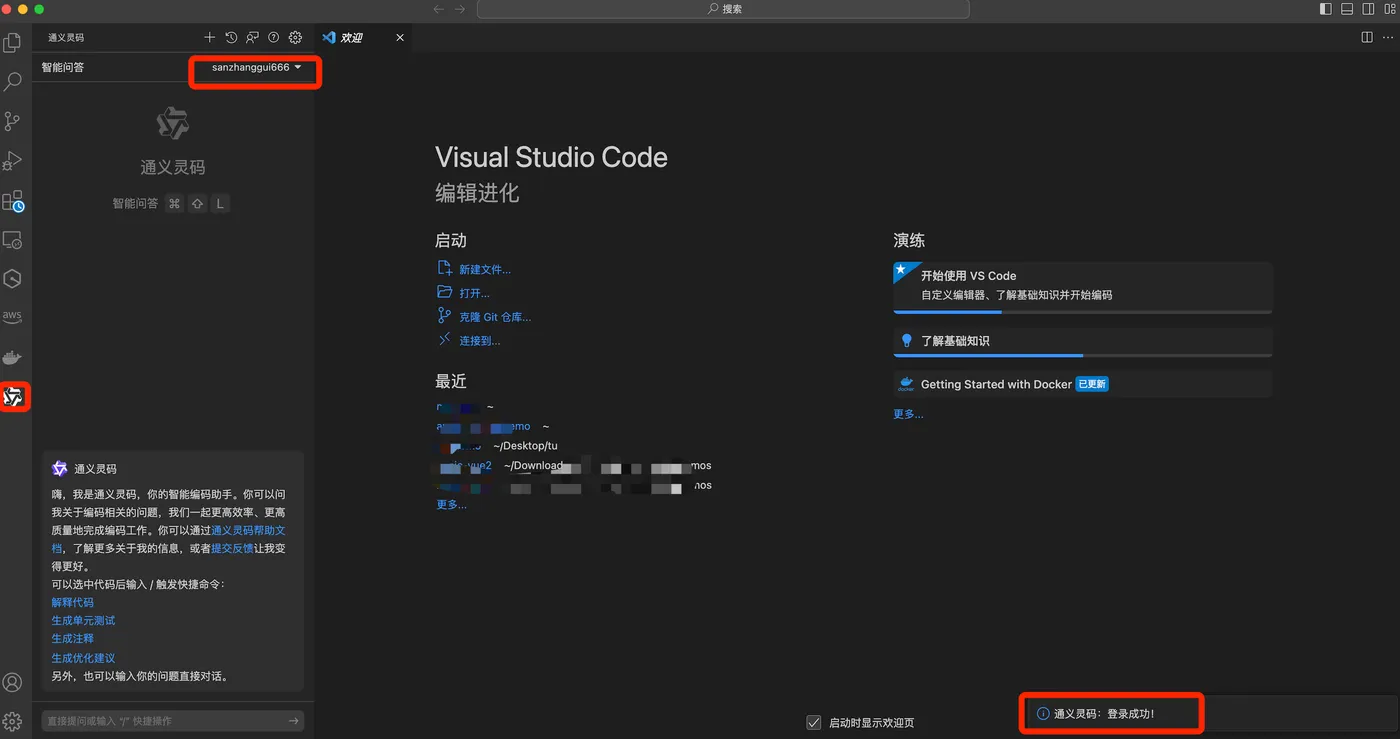Select the 智能问答 tab label
Viewport: 1400px width, 739px height.
63,68
